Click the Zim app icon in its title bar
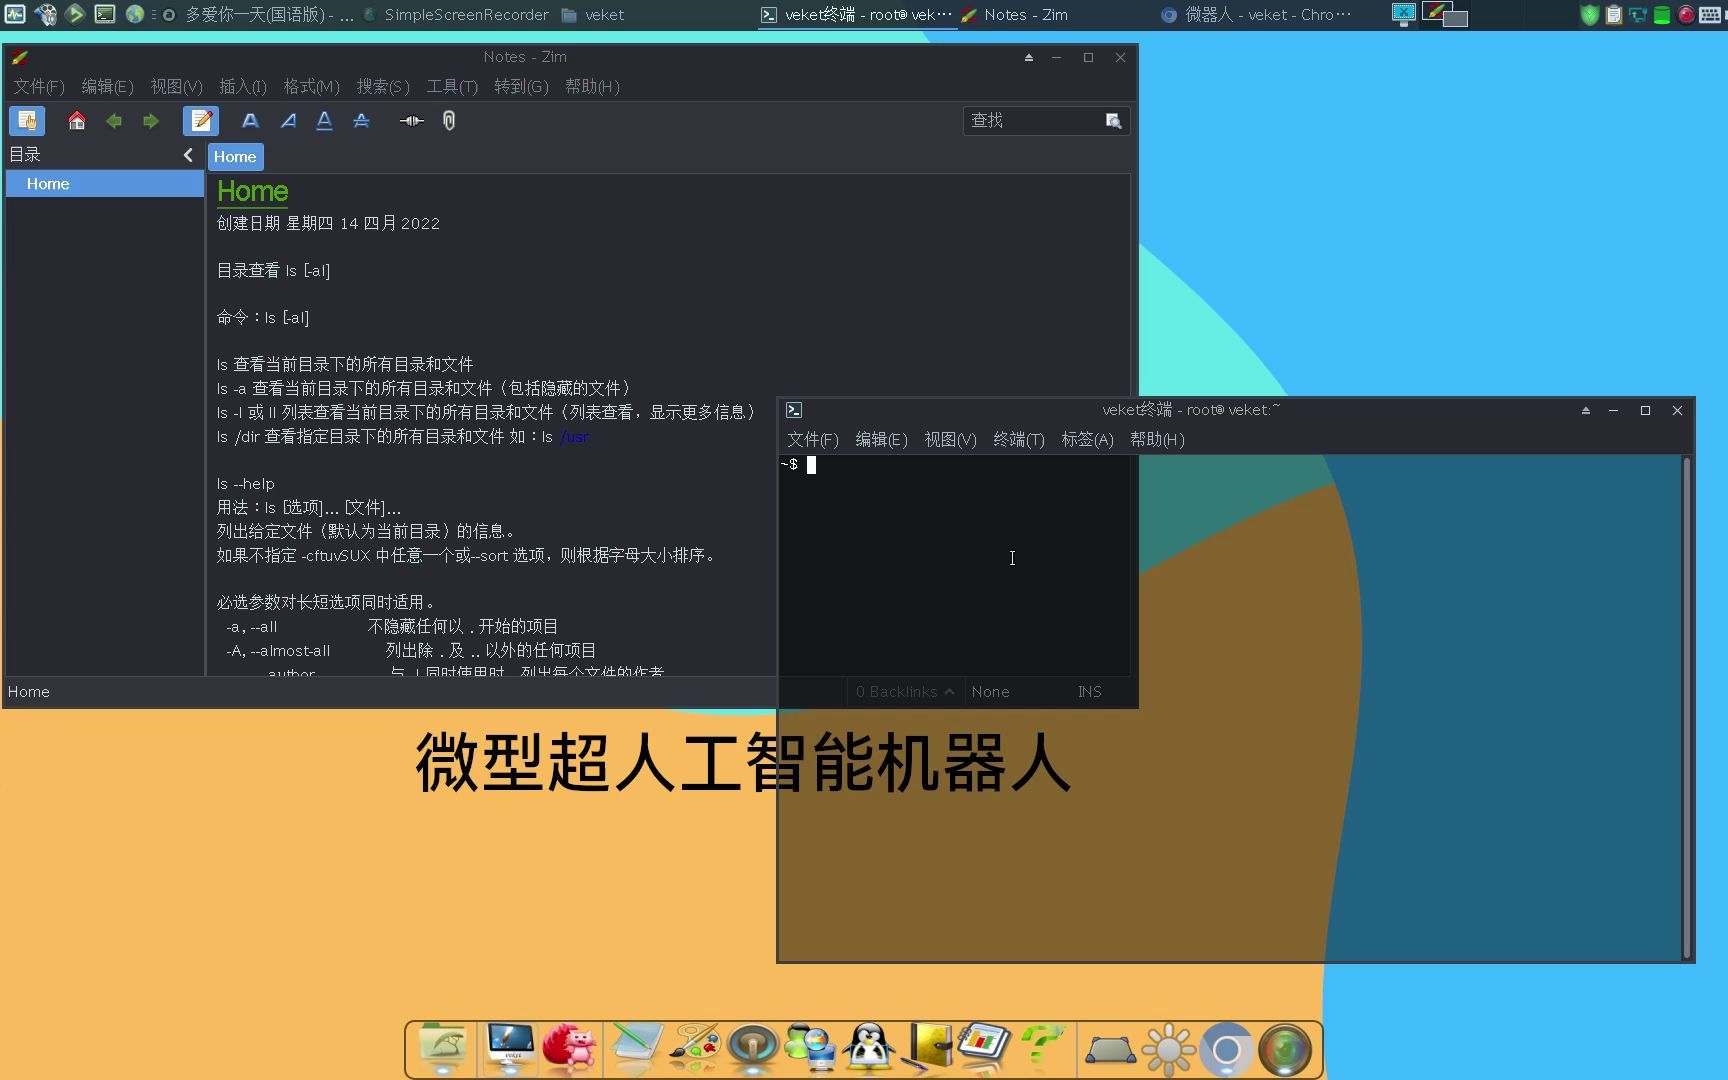The image size is (1728, 1080). pos(19,58)
